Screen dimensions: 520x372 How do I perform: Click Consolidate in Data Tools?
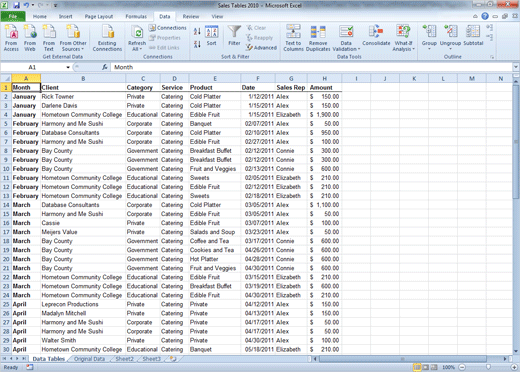tap(376, 36)
